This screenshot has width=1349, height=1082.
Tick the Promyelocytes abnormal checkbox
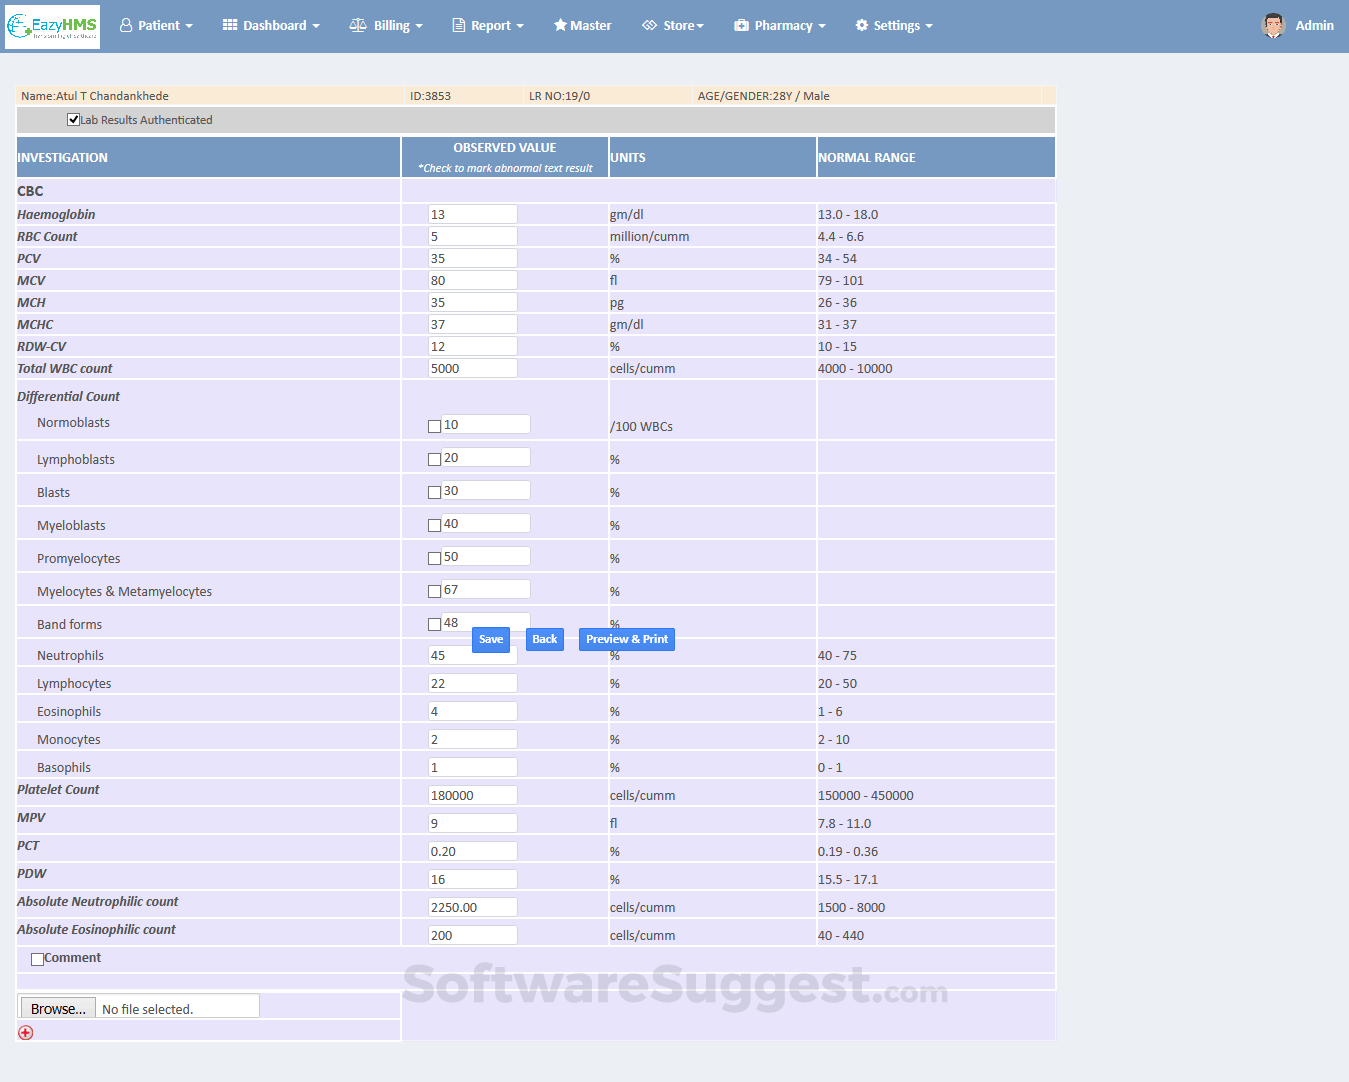tap(434, 558)
